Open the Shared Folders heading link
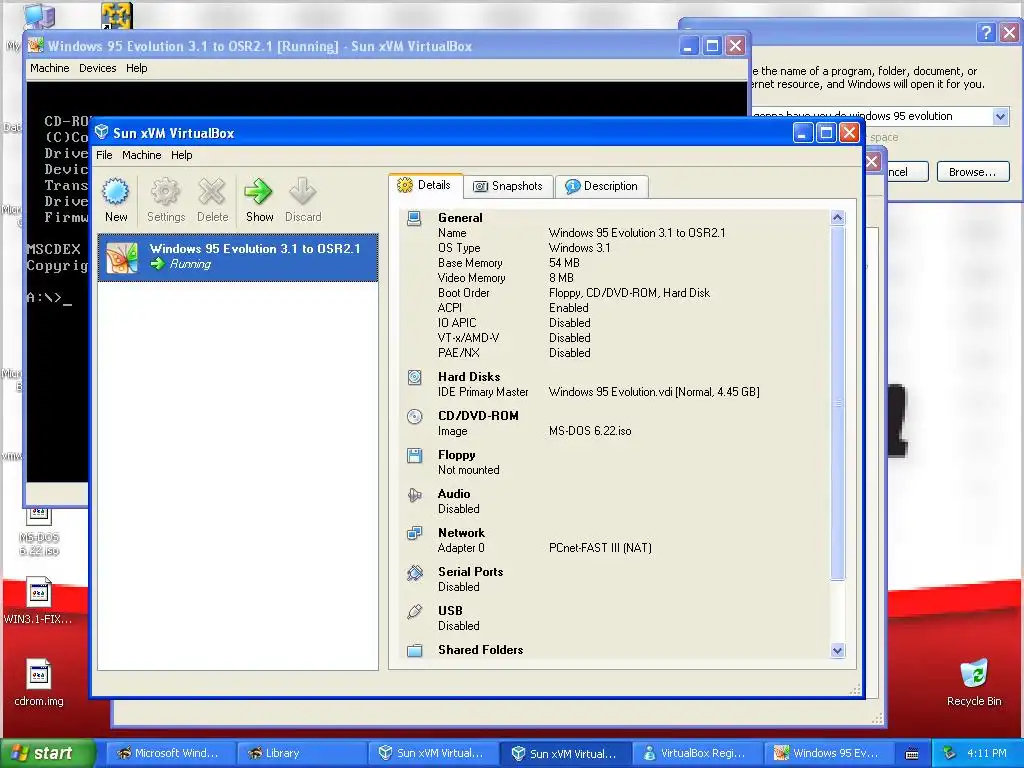Image resolution: width=1024 pixels, height=768 pixels. pyautogui.click(x=480, y=650)
